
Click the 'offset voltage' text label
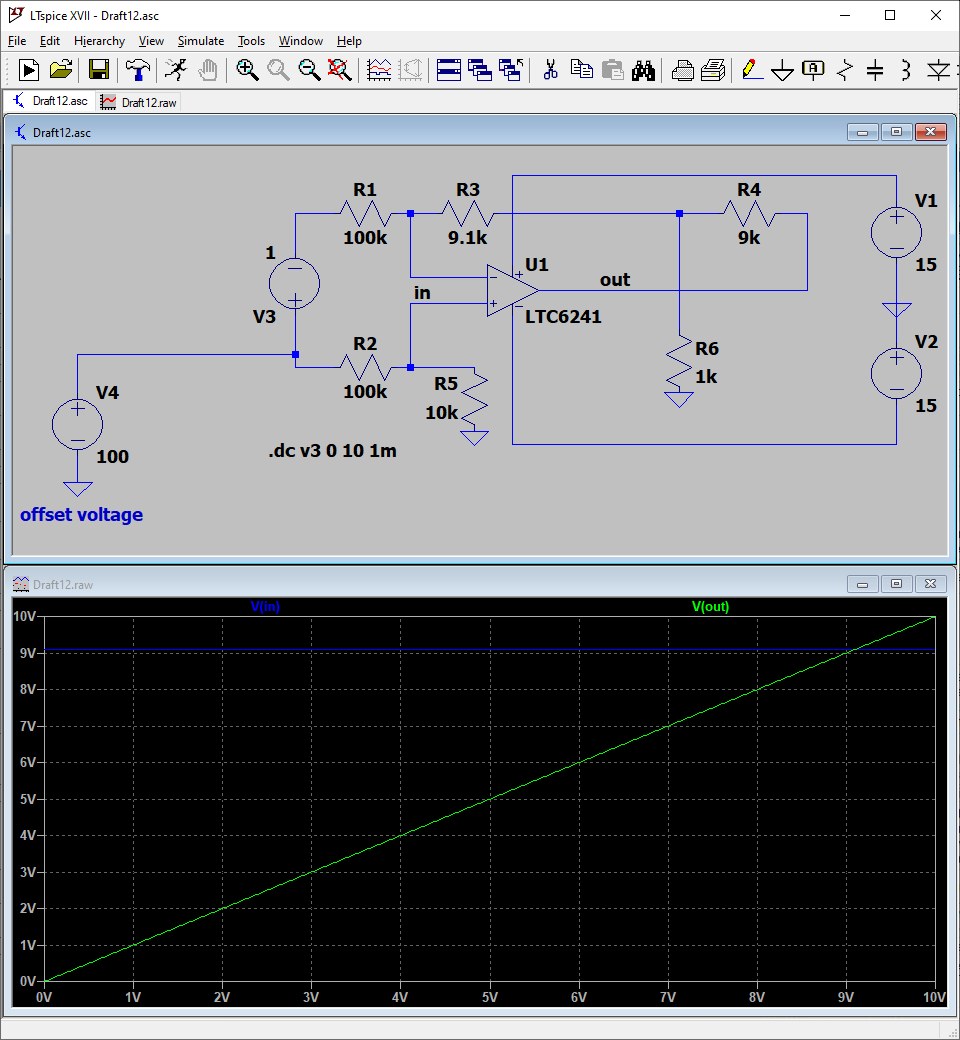81,515
